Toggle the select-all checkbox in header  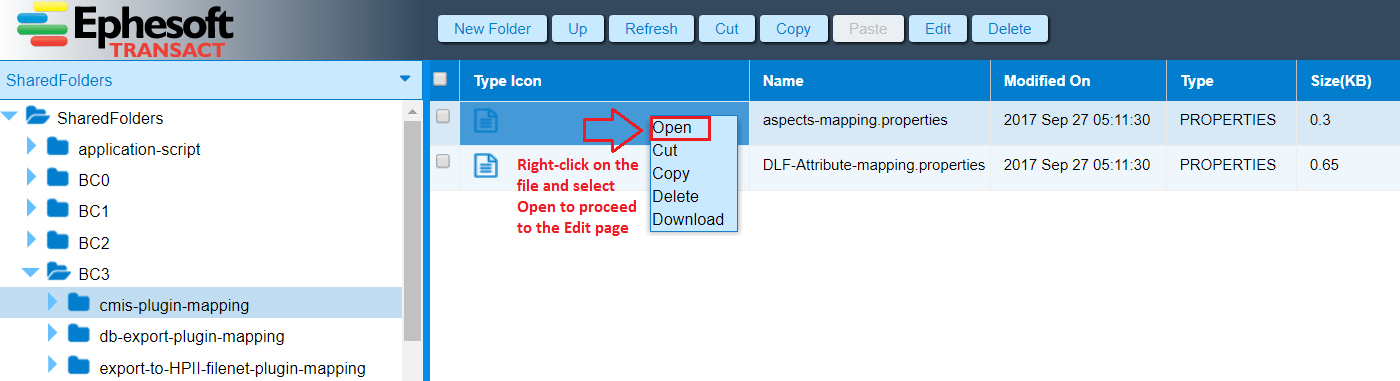(439, 79)
